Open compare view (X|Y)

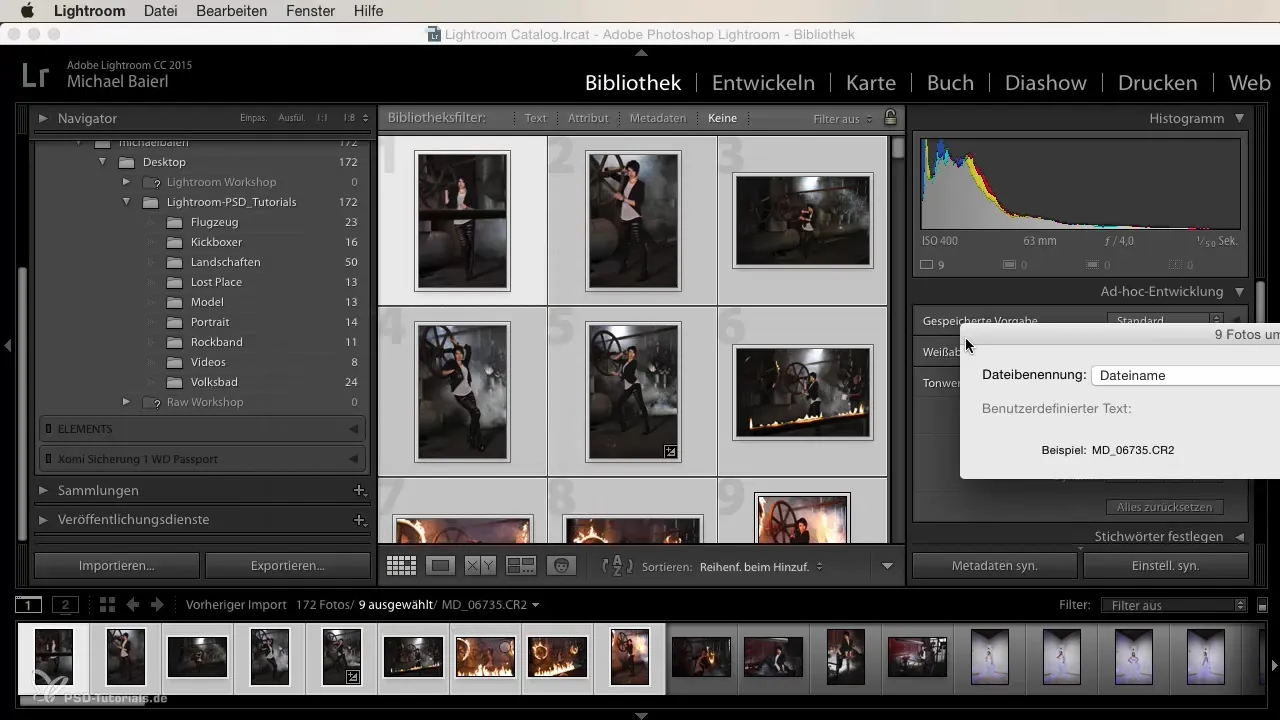480,565
